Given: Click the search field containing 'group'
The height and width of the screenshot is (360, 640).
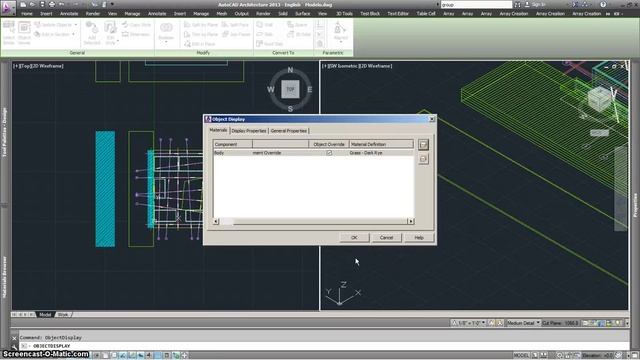Looking at the screenshot, I should click(476, 4).
